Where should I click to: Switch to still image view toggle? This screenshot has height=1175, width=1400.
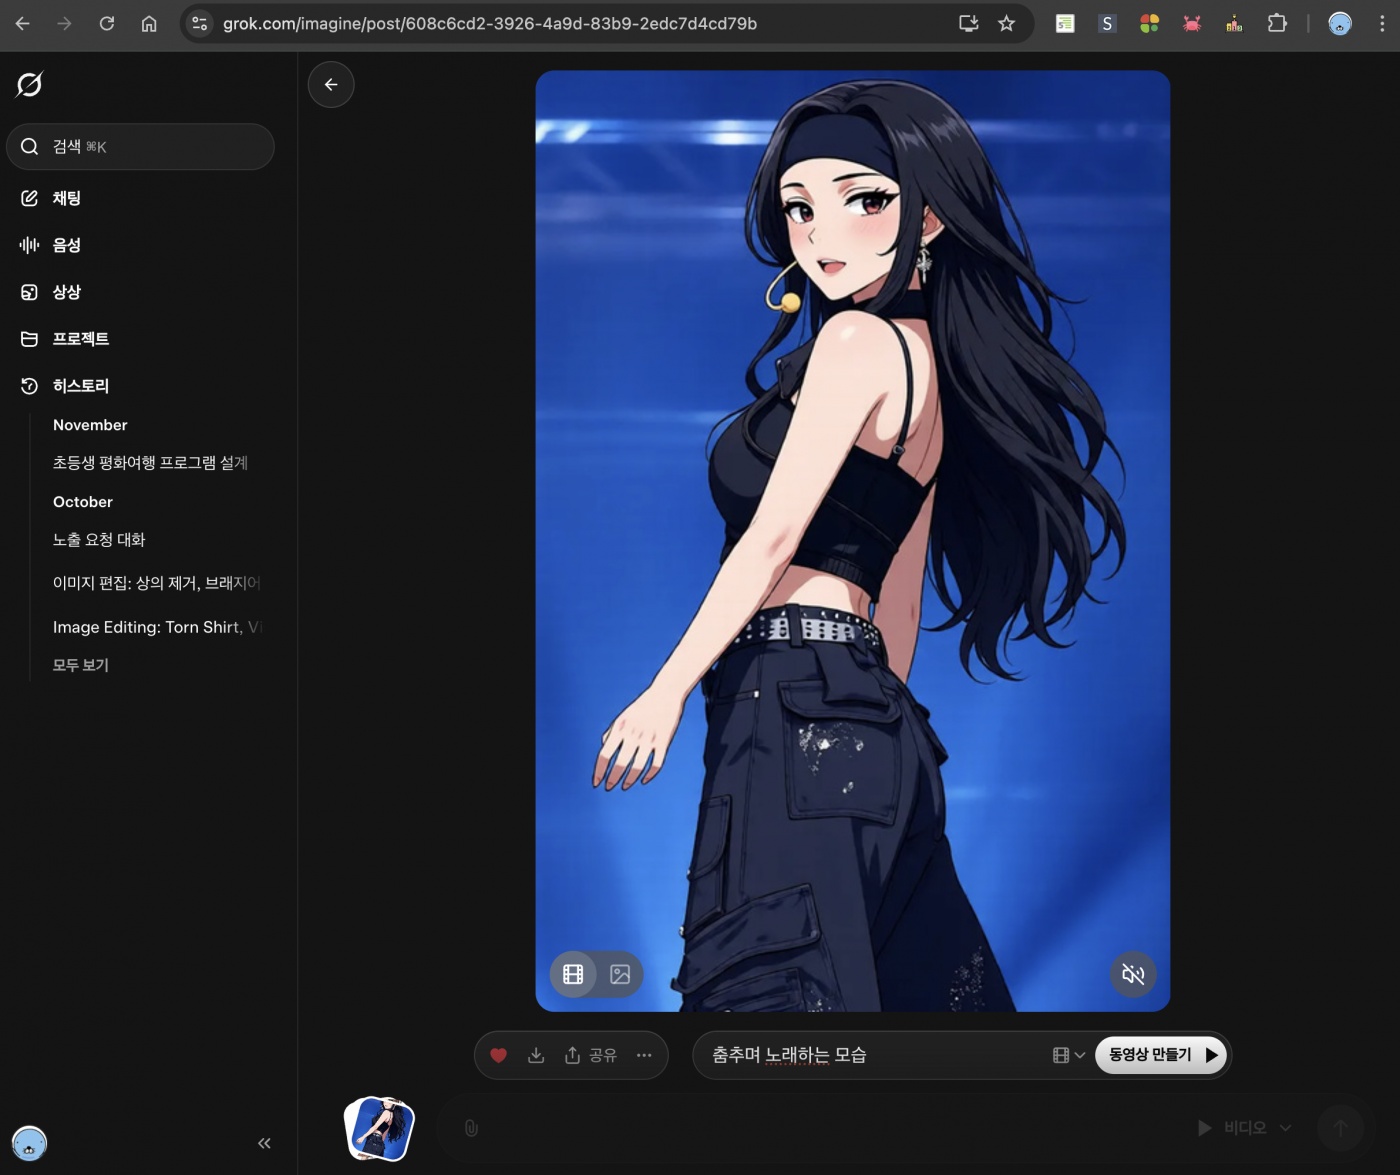tap(620, 974)
